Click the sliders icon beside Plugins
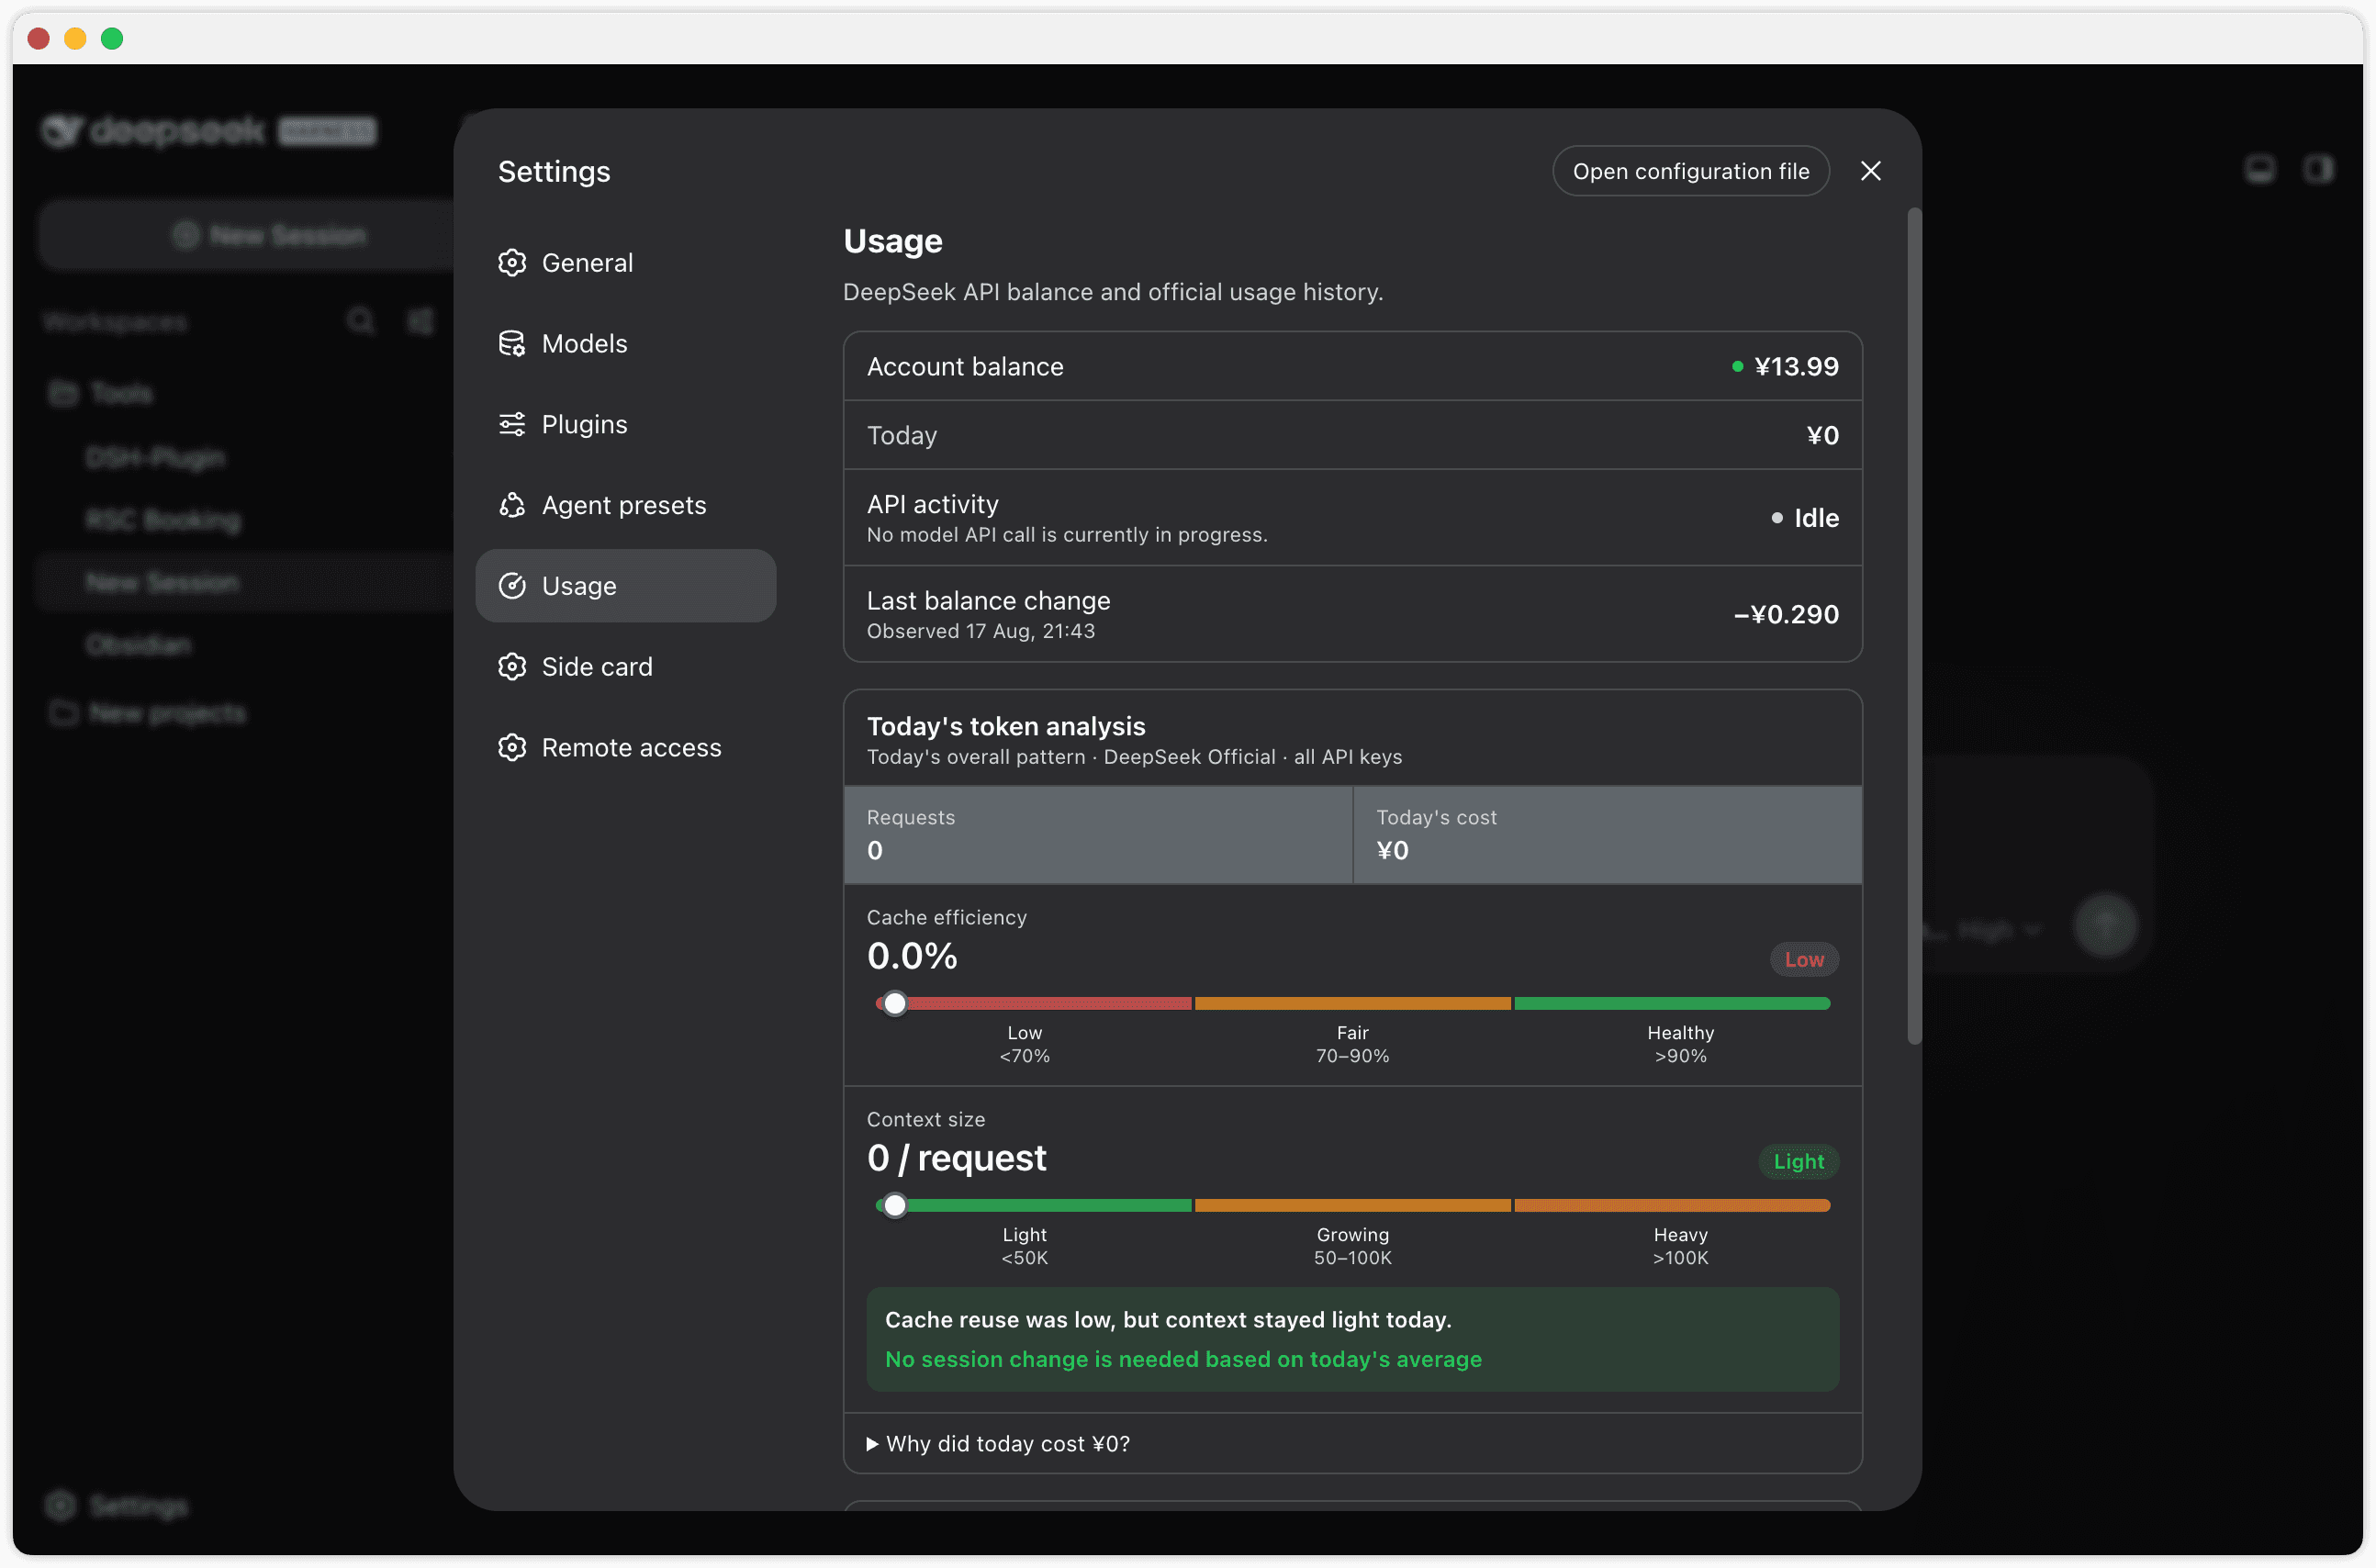 tap(512, 424)
